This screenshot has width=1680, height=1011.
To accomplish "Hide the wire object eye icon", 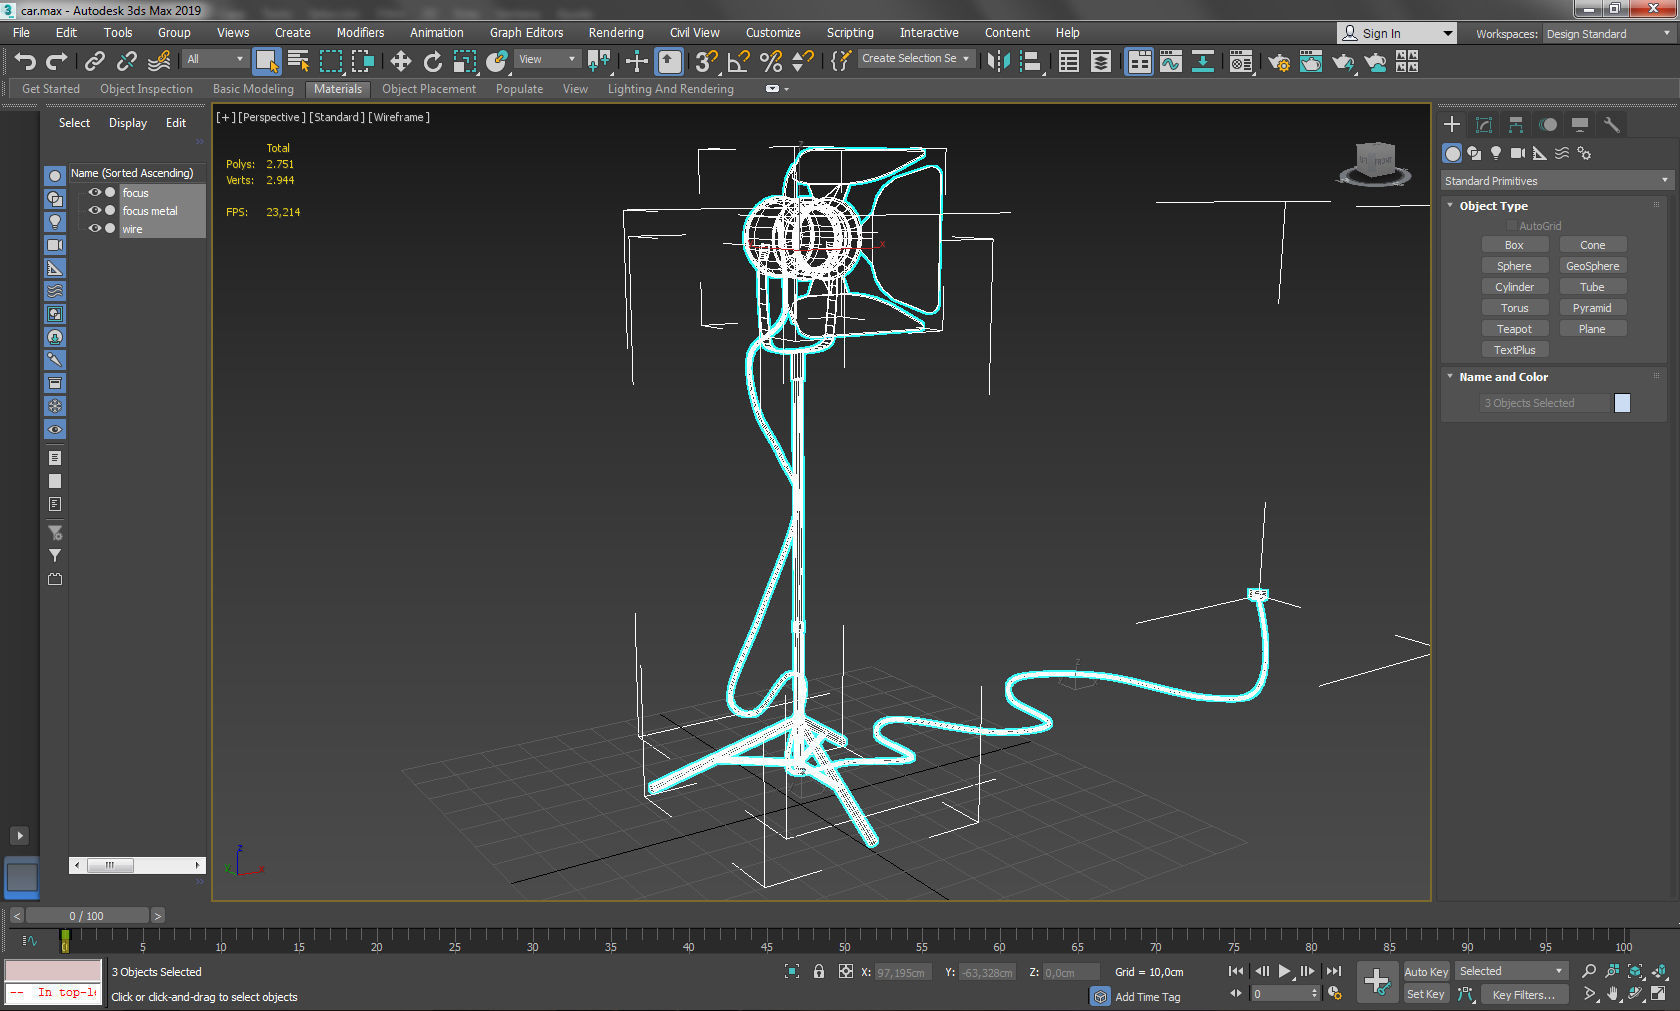I will tap(95, 228).
